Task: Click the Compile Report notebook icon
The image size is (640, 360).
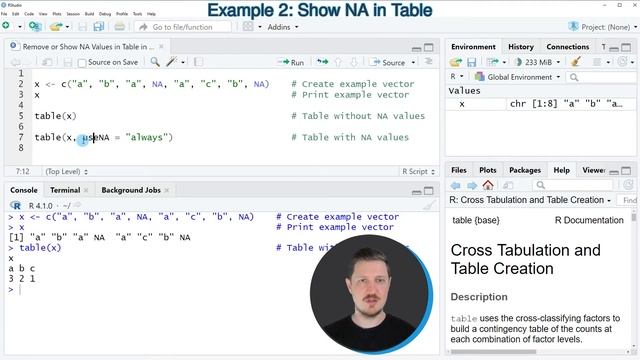Action: coord(198,62)
